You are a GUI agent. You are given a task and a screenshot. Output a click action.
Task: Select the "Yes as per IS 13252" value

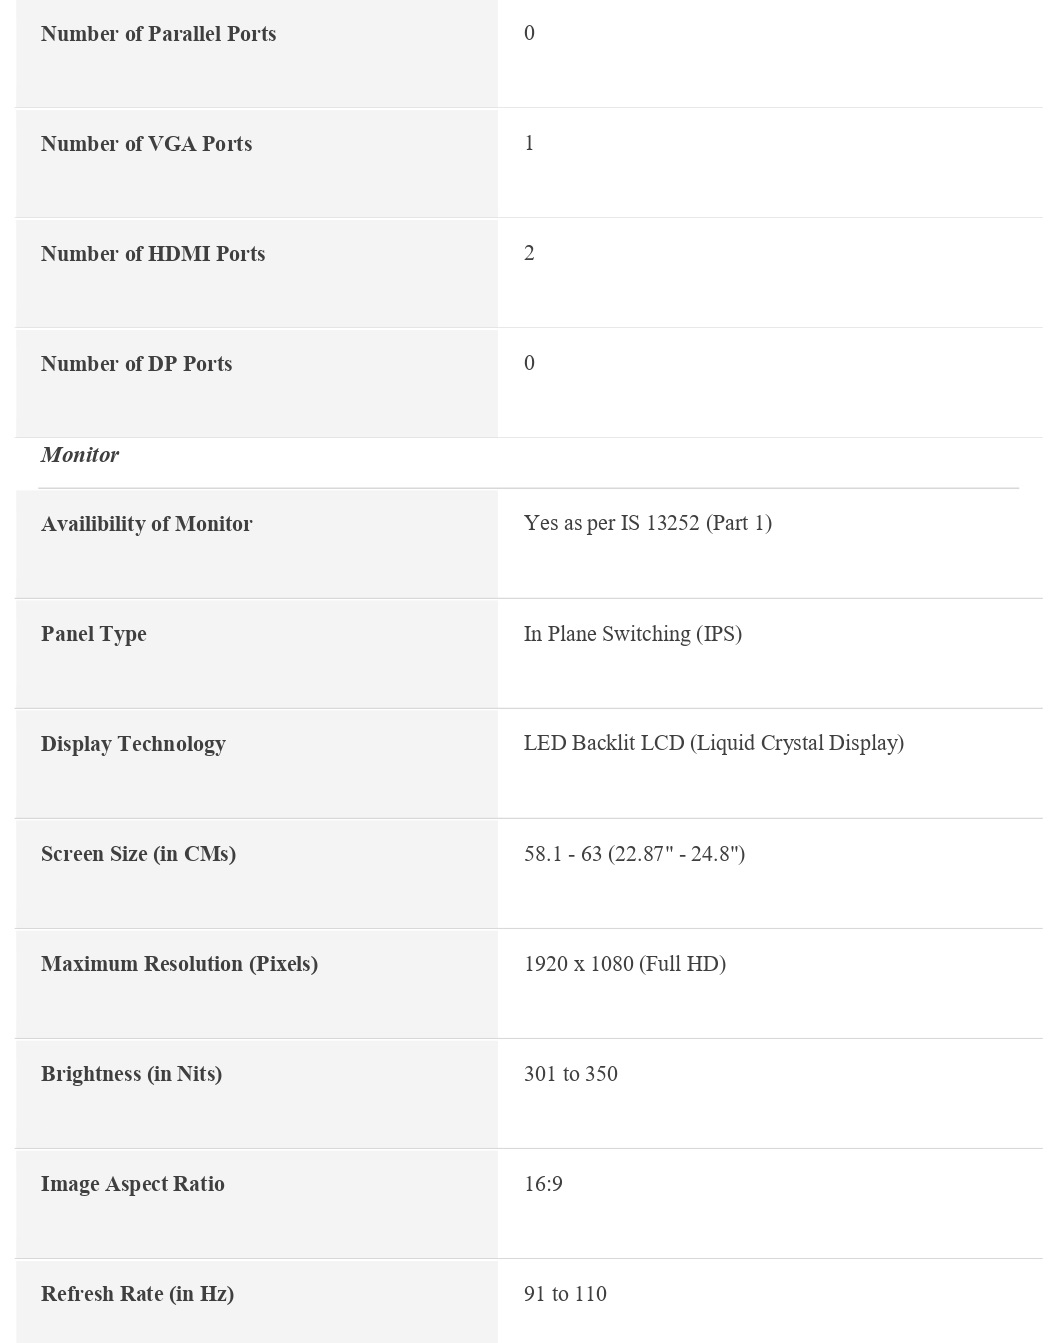pyautogui.click(x=647, y=523)
